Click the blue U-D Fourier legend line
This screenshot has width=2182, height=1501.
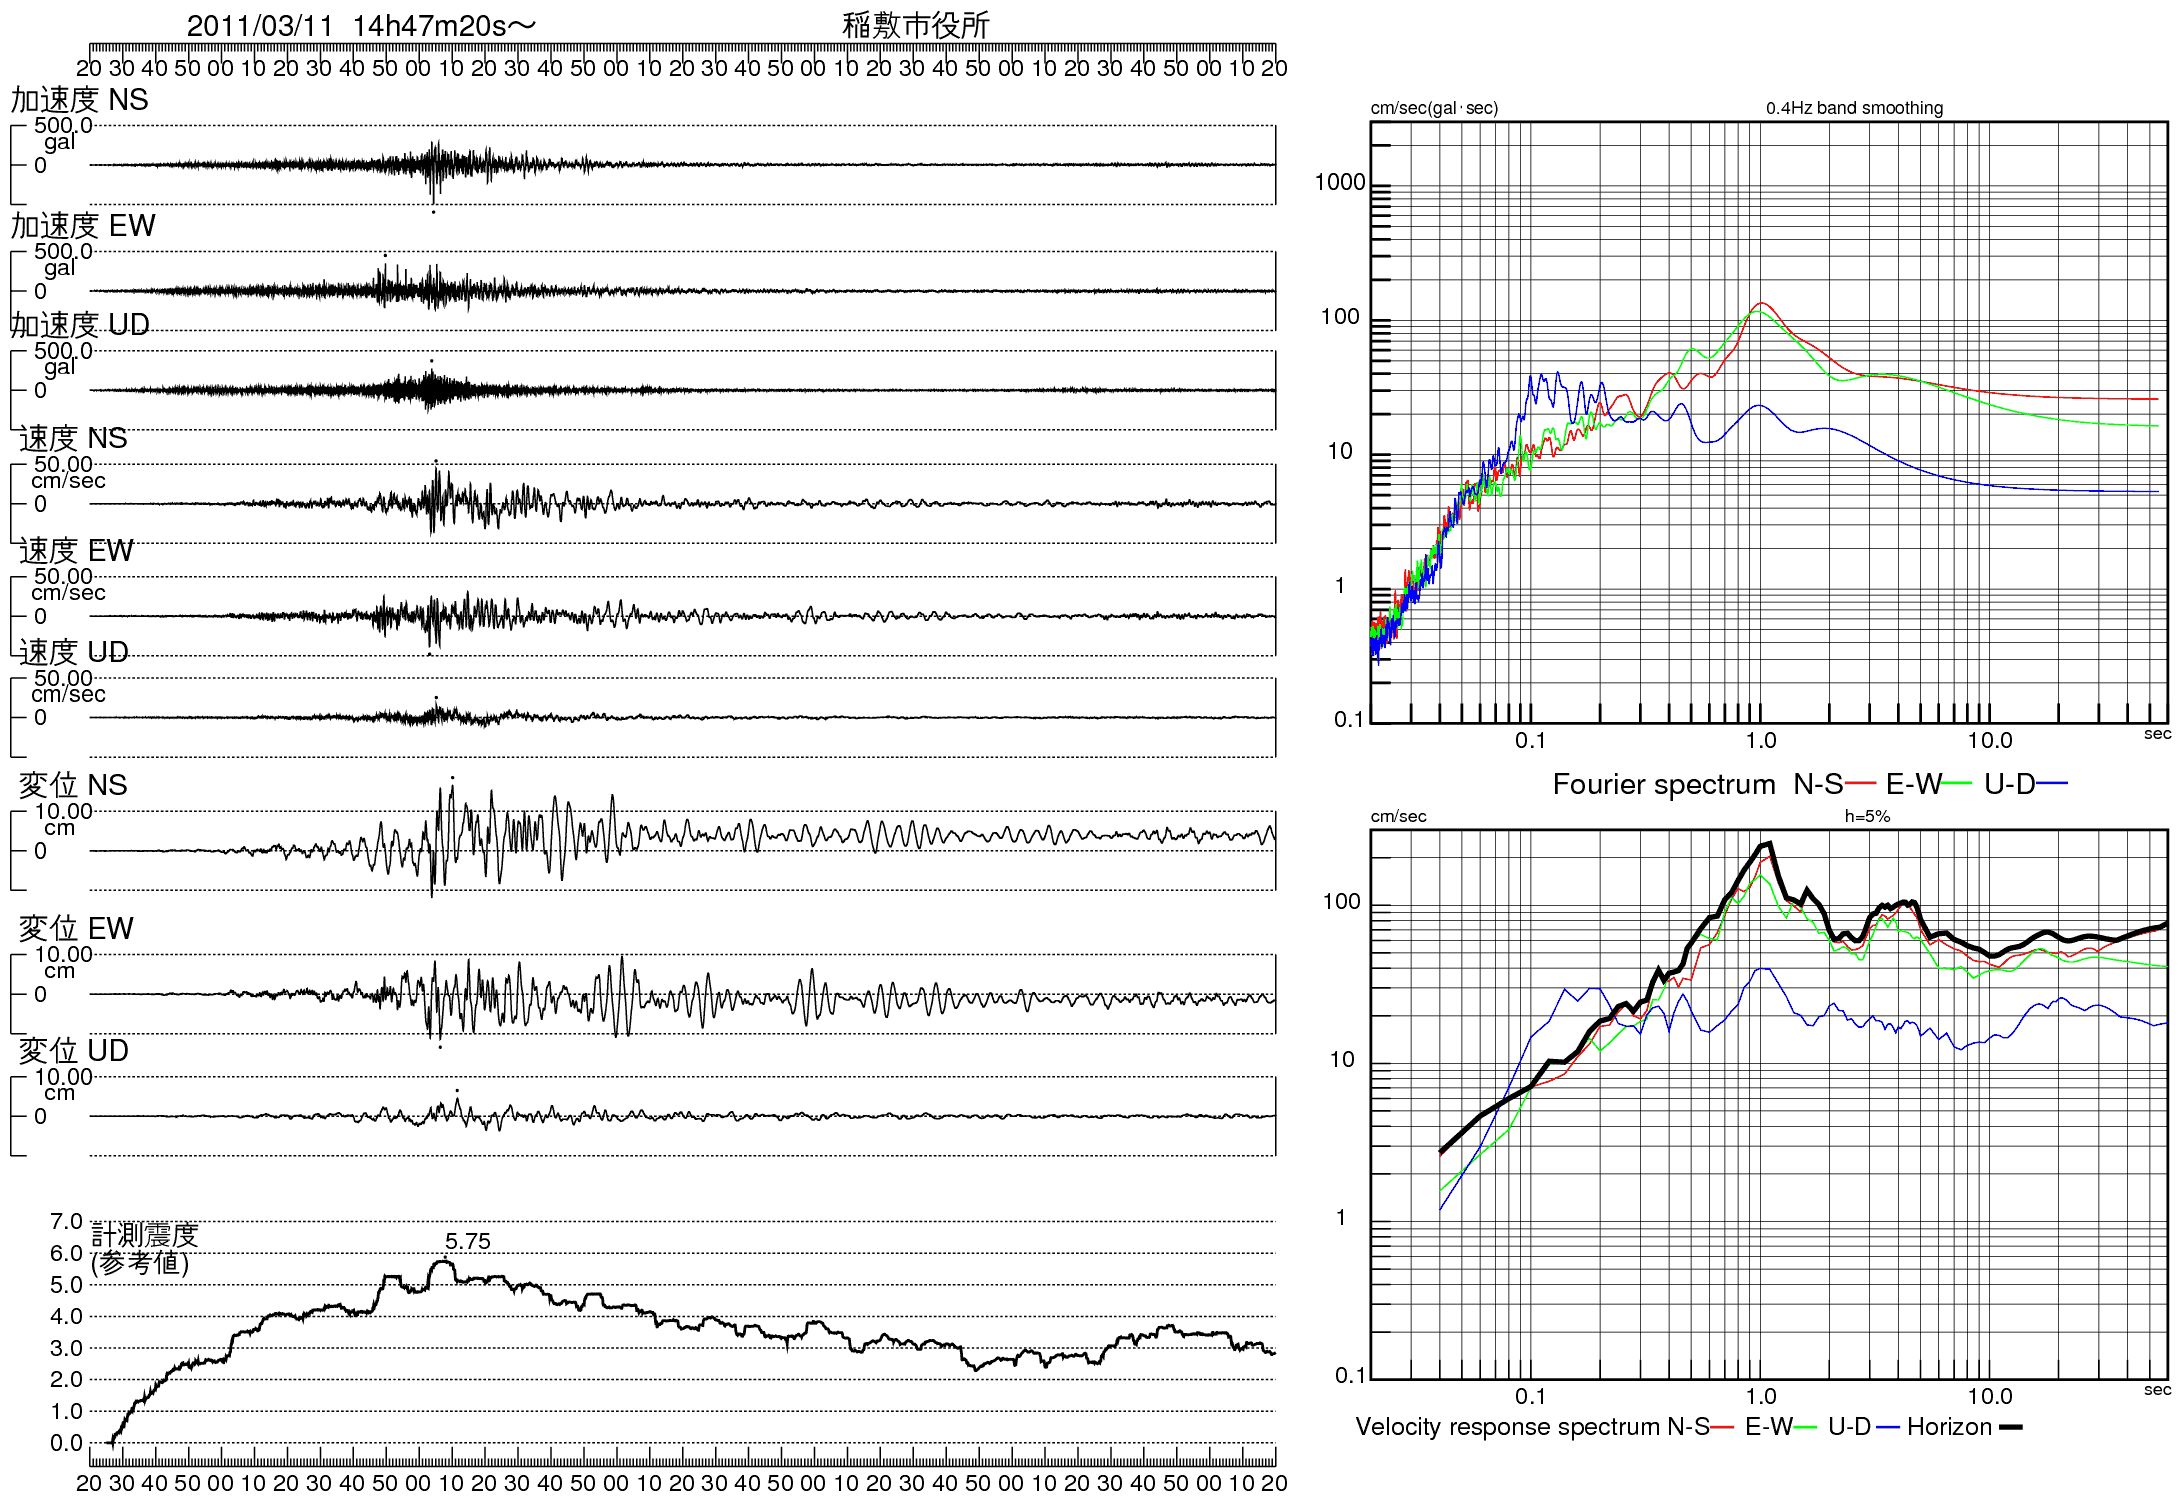[2052, 784]
